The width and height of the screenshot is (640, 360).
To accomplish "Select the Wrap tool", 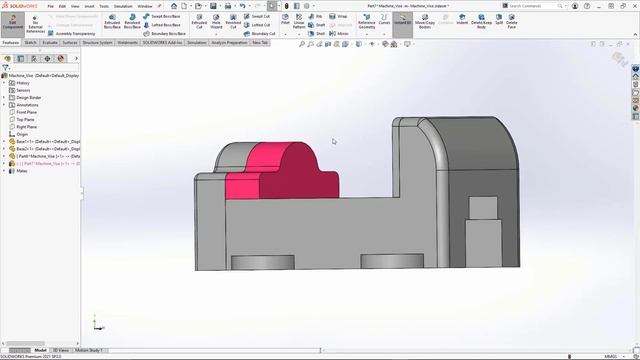I will coord(338,16).
